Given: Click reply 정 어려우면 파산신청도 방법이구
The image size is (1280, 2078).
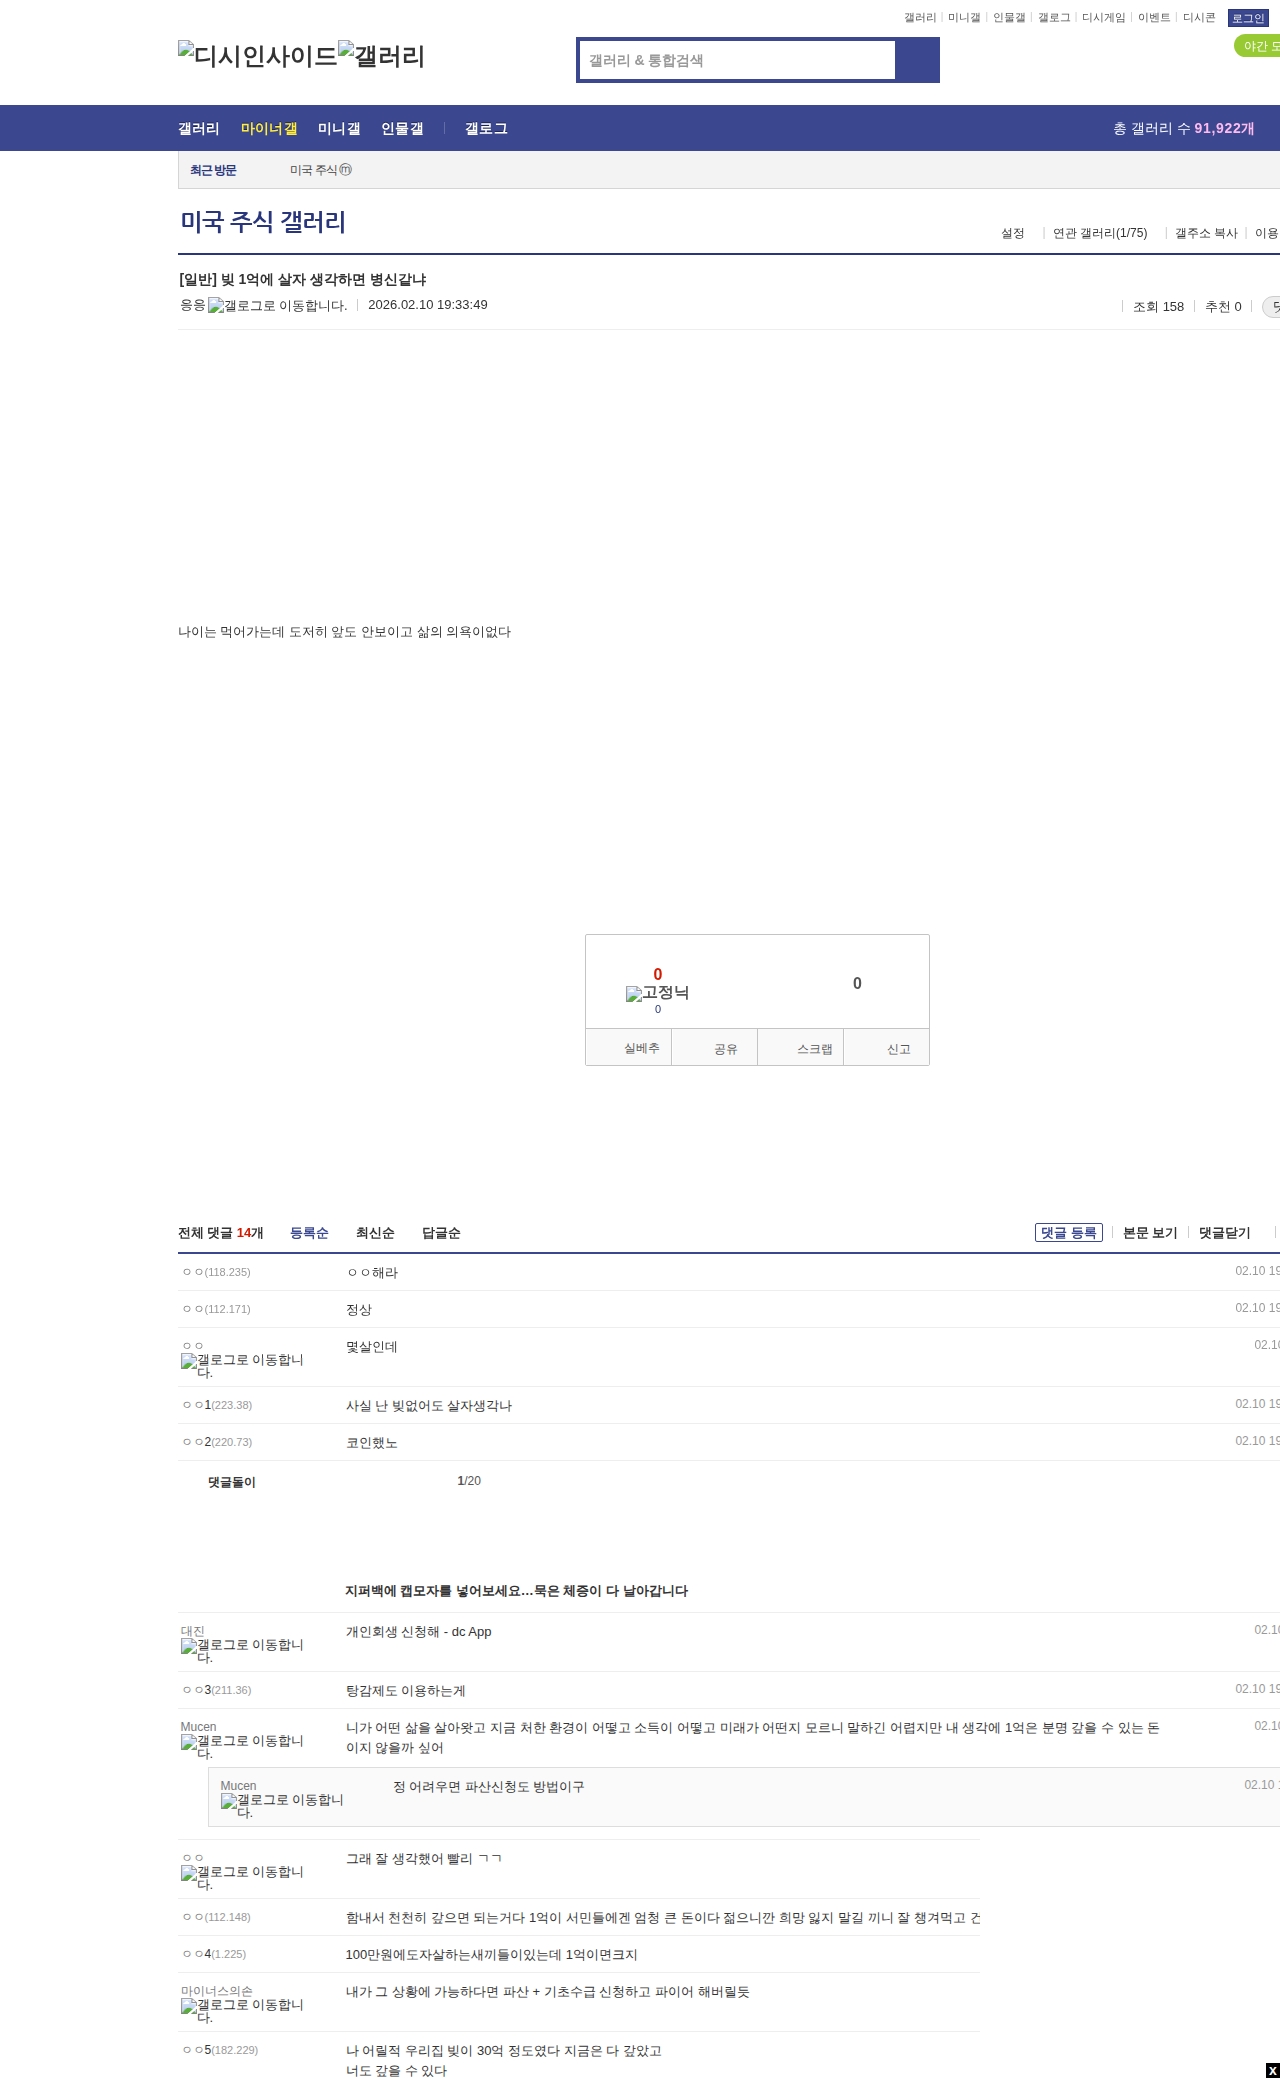Looking at the screenshot, I should (489, 1787).
